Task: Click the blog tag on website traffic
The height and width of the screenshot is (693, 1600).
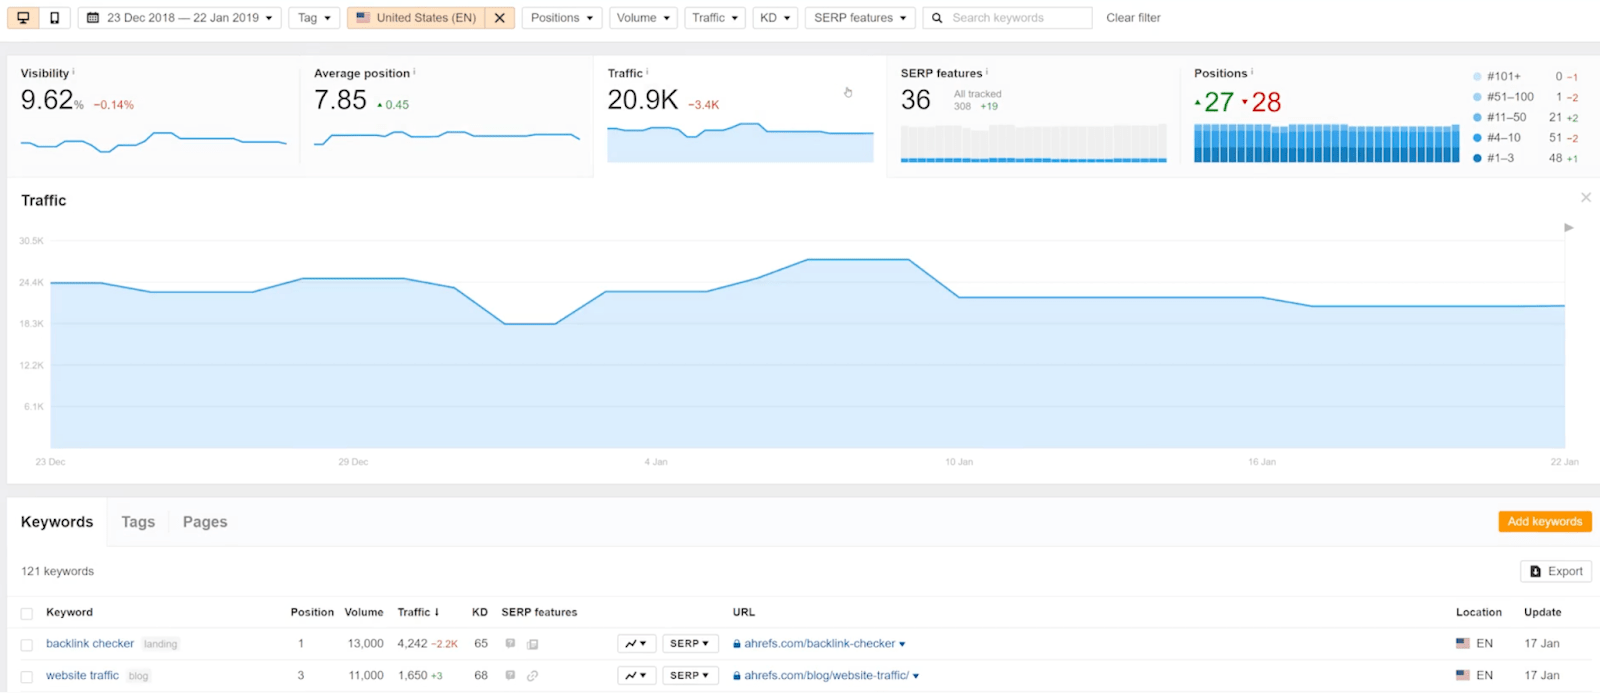Action: 138,676
